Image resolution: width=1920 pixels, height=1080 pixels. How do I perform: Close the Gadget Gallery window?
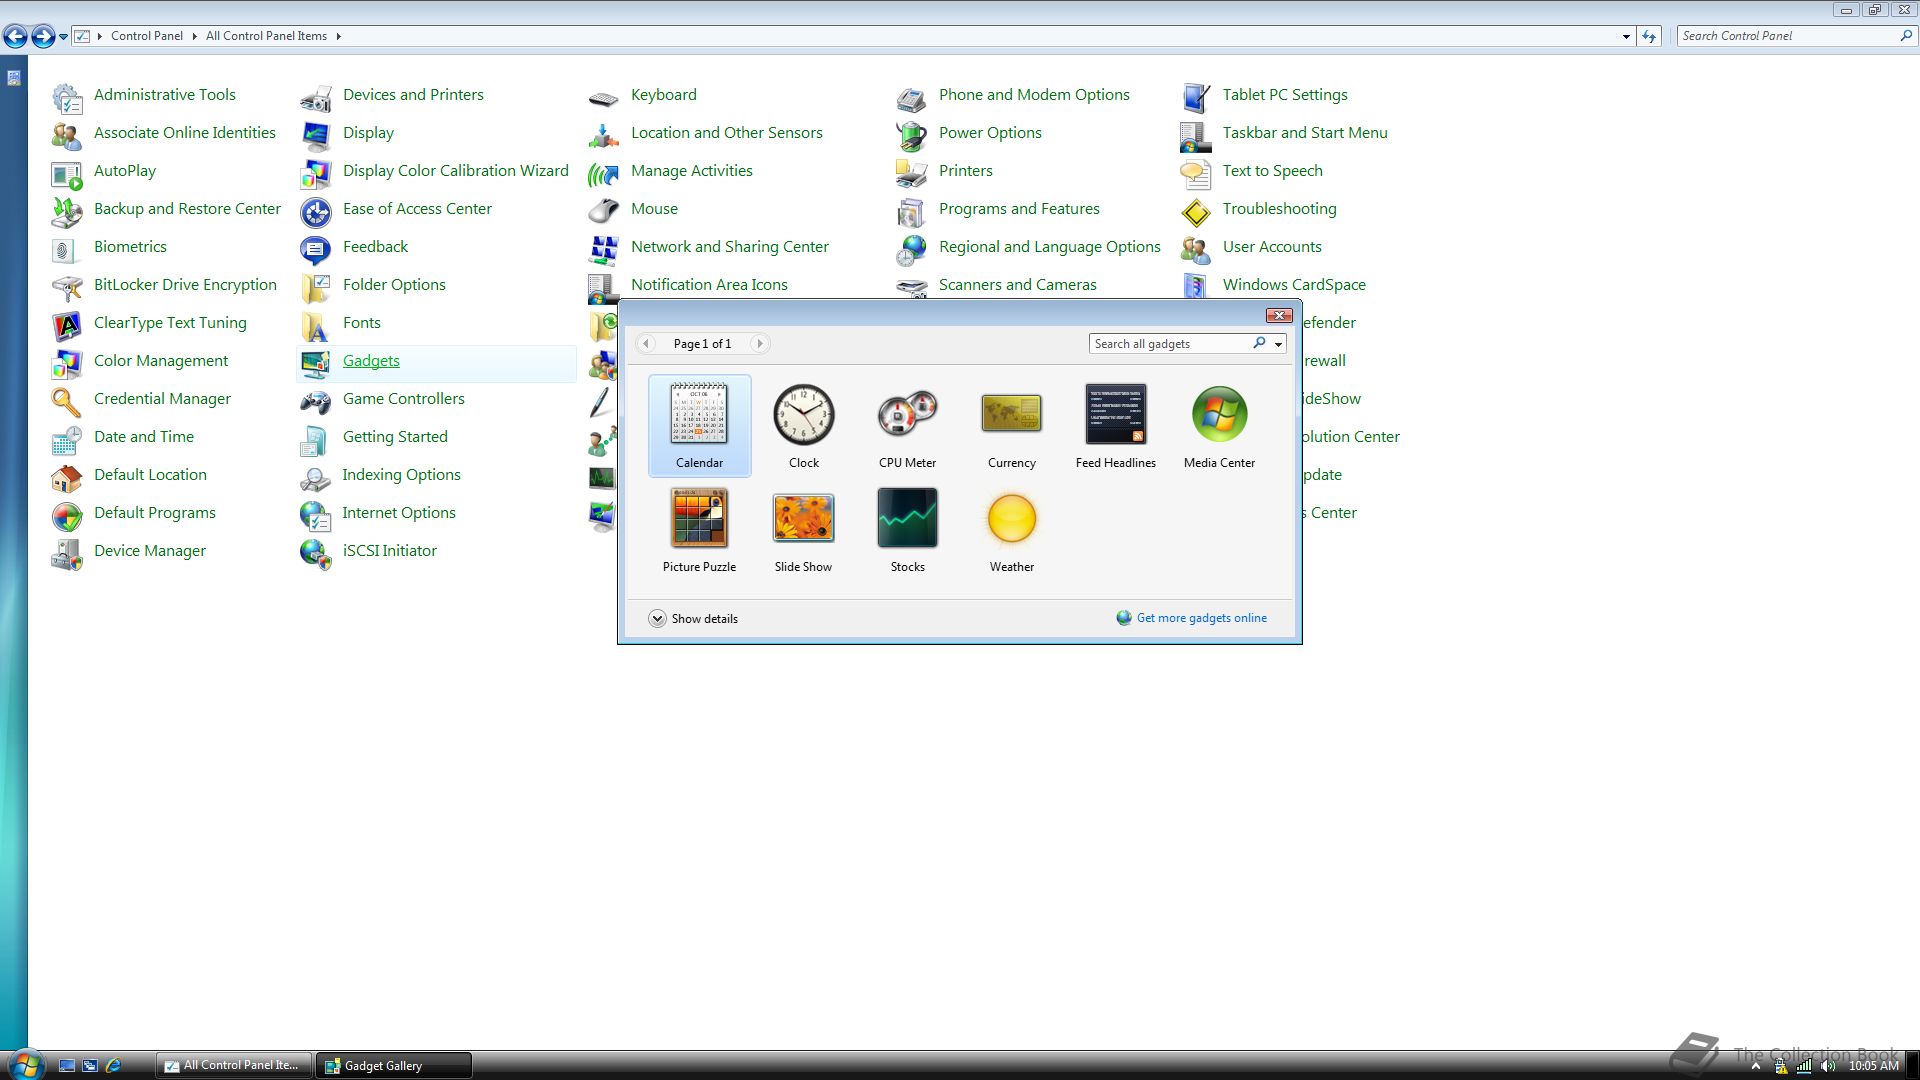pyautogui.click(x=1279, y=316)
